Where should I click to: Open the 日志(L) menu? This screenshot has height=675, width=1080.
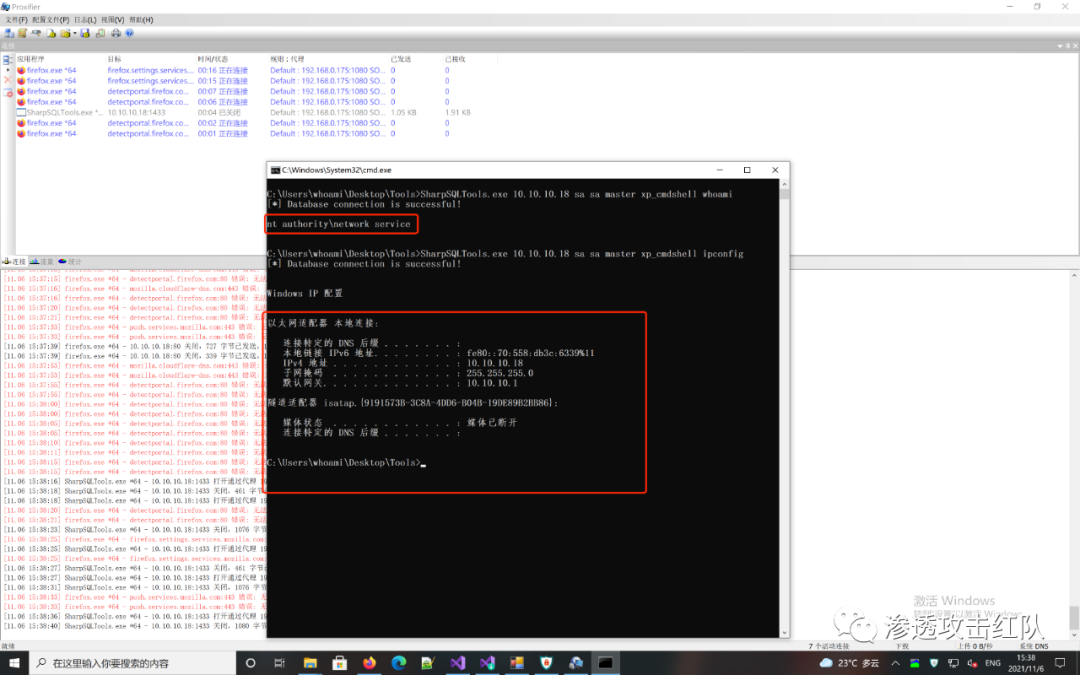(x=86, y=20)
